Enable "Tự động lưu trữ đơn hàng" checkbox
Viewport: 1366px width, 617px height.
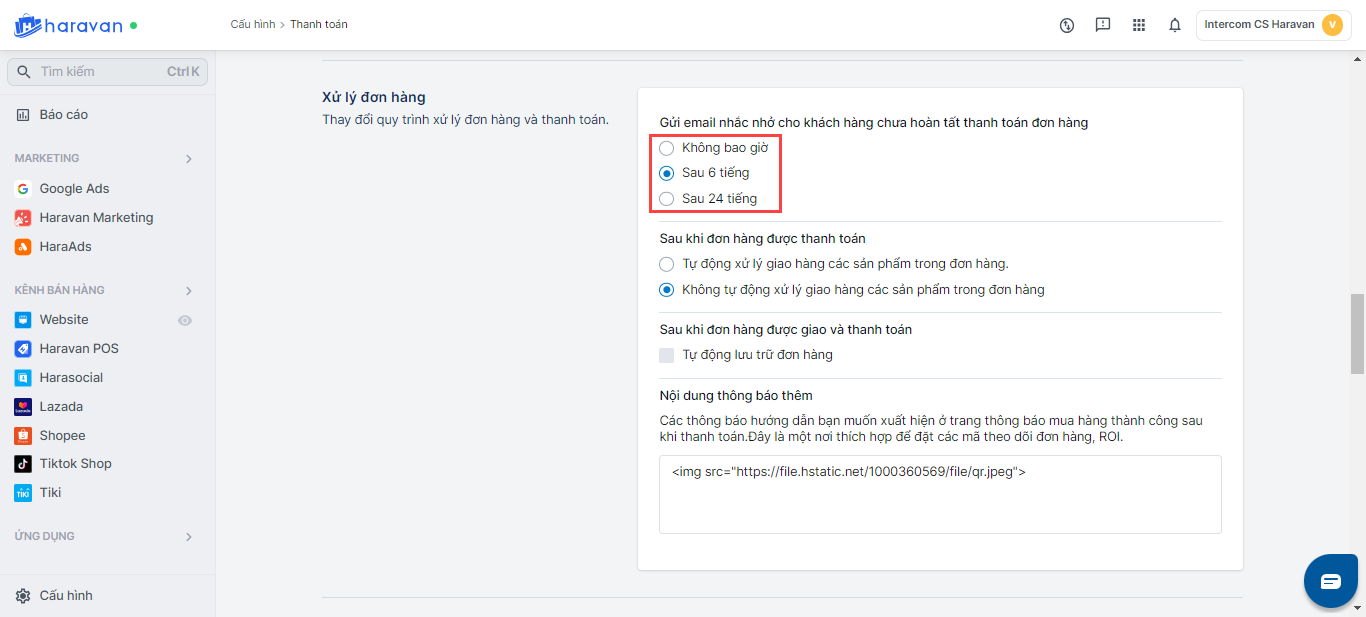click(667, 355)
